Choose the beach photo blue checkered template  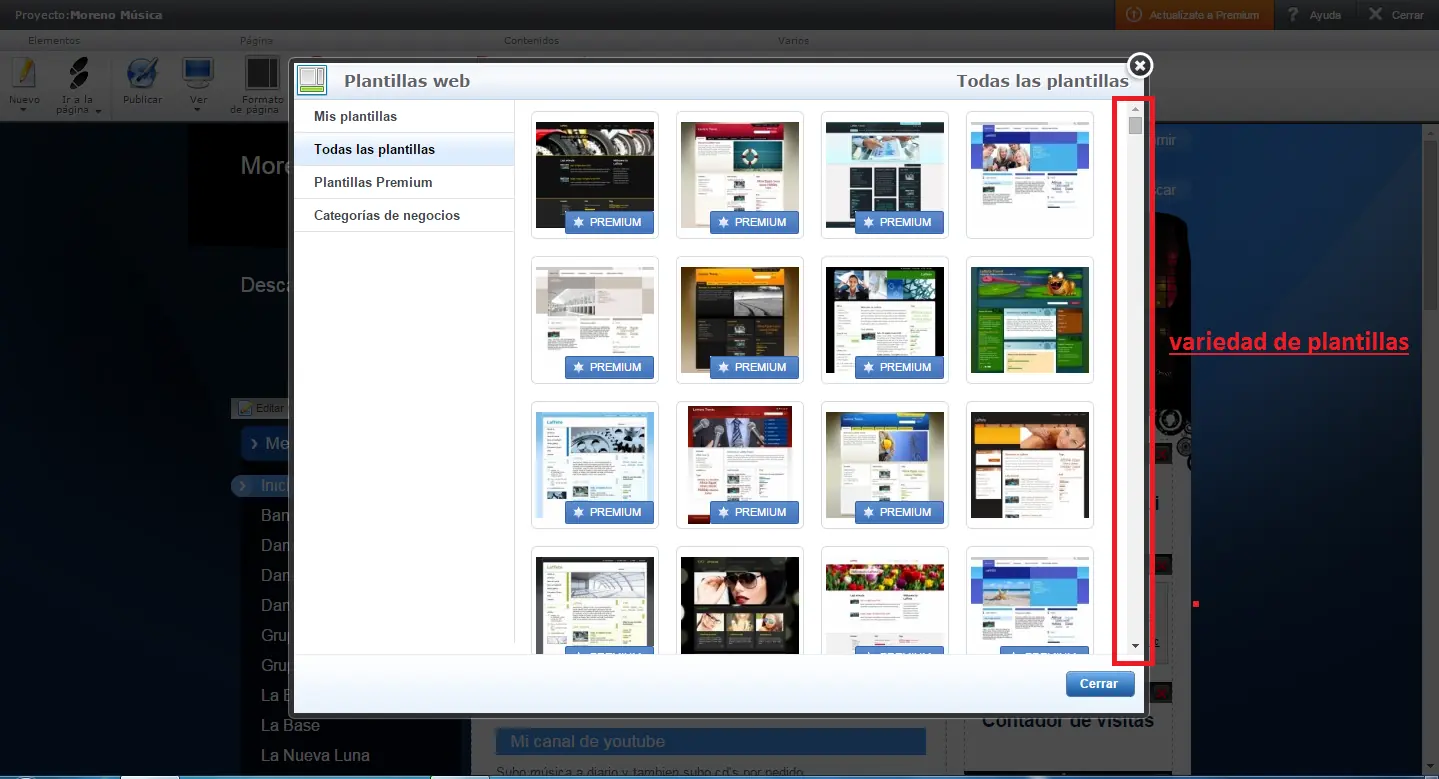pyautogui.click(x=1030, y=600)
